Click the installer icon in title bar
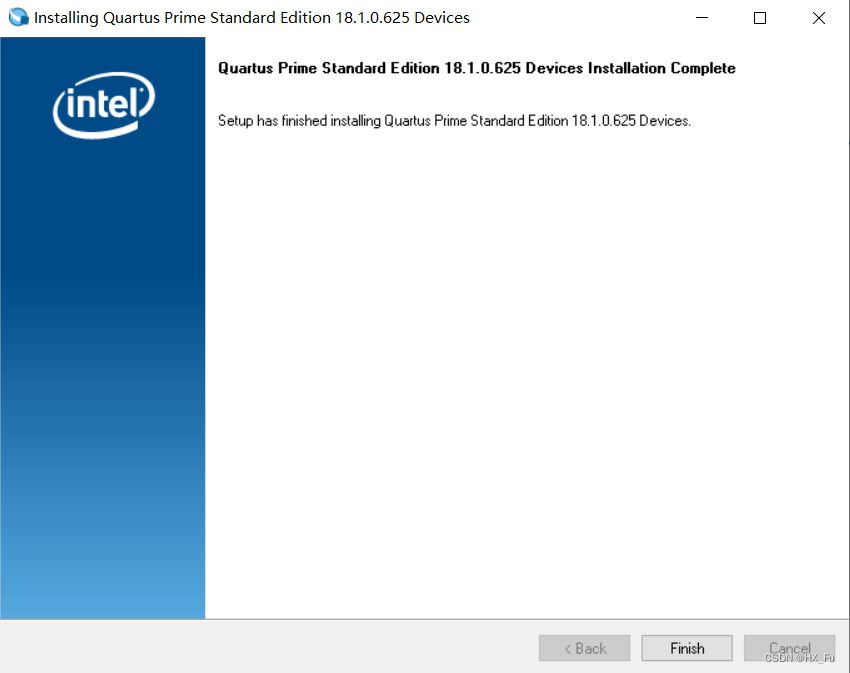Screen dimensions: 850x673 pos(18,17)
